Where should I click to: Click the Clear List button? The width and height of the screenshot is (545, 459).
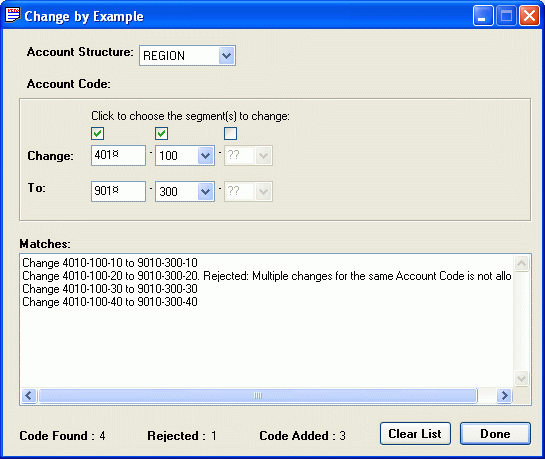(415, 434)
